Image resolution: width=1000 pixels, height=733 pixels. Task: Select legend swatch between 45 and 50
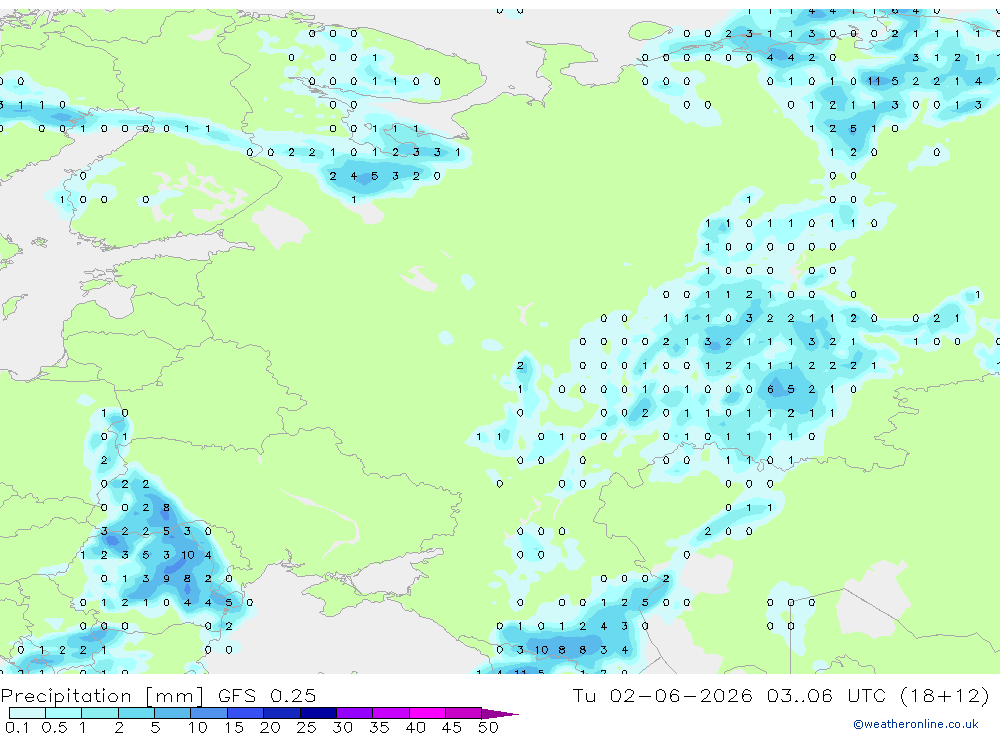(x=464, y=713)
